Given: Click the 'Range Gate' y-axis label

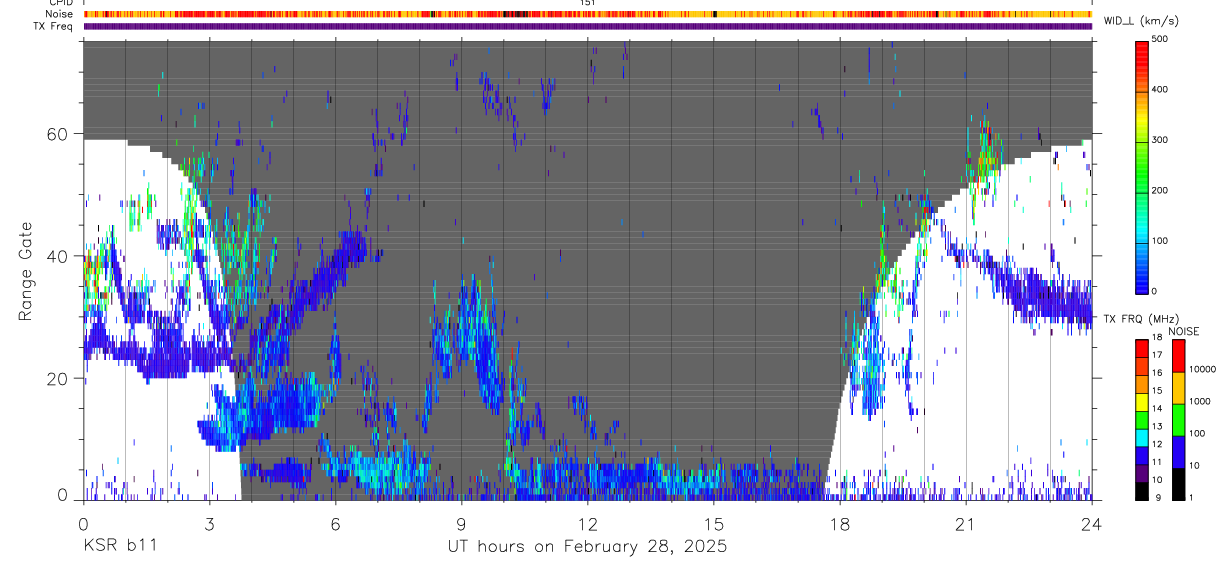Looking at the screenshot, I should click(x=25, y=270).
